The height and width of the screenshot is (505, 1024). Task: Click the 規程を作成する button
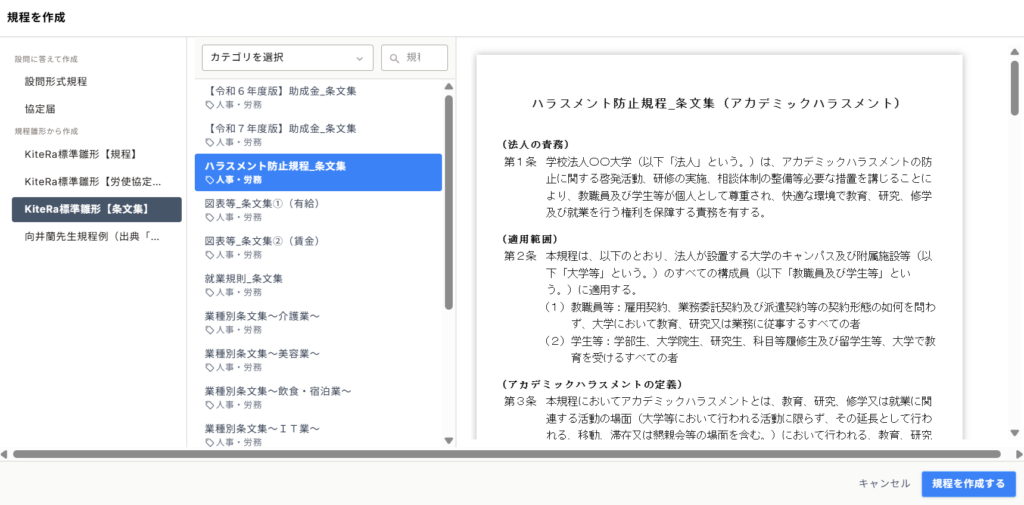[968, 484]
